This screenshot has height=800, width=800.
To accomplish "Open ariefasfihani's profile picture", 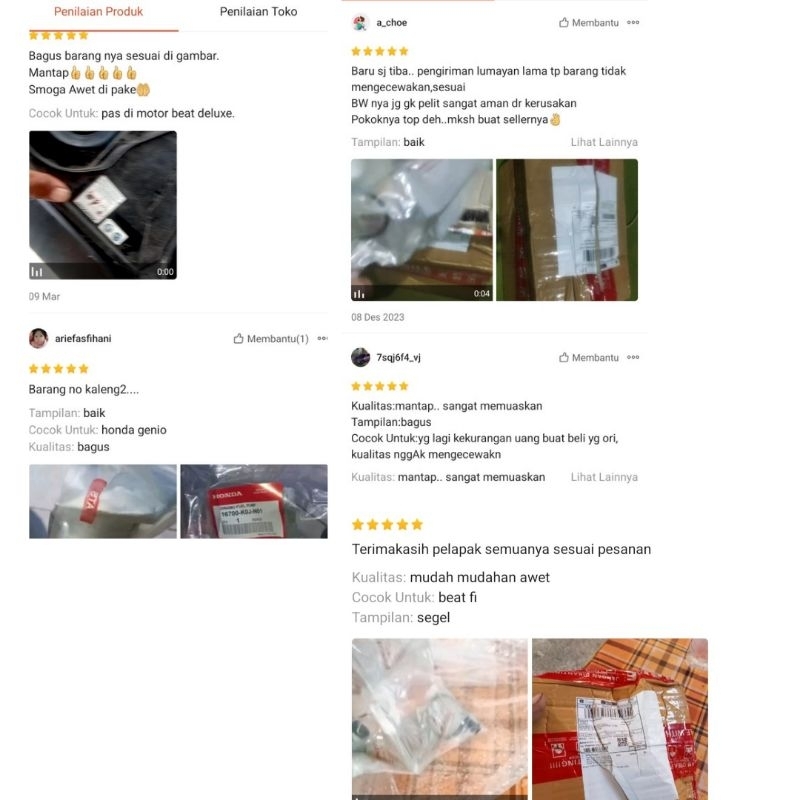I will pyautogui.click(x=38, y=338).
